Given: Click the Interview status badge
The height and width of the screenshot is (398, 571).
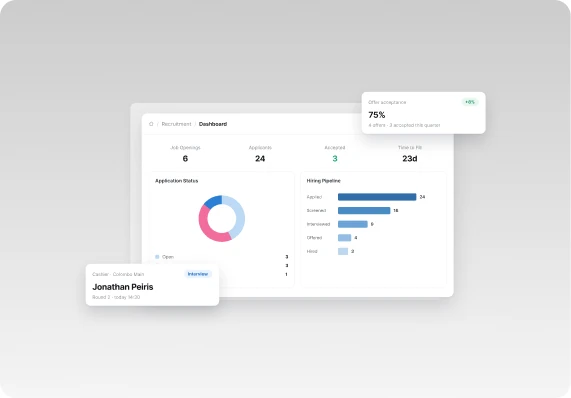Looking at the screenshot, I should pos(198,274).
